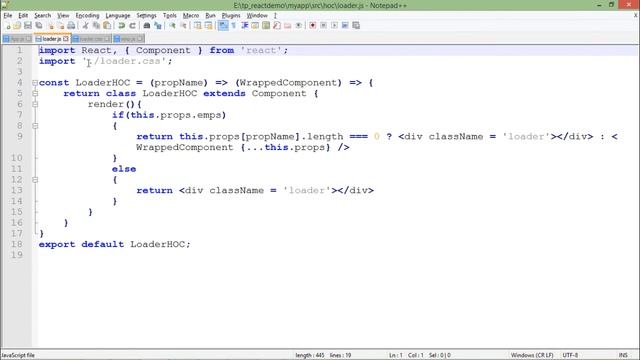640x360 pixels.
Task: Toggle the Word Wrap toolbar button
Action: [x=223, y=26]
